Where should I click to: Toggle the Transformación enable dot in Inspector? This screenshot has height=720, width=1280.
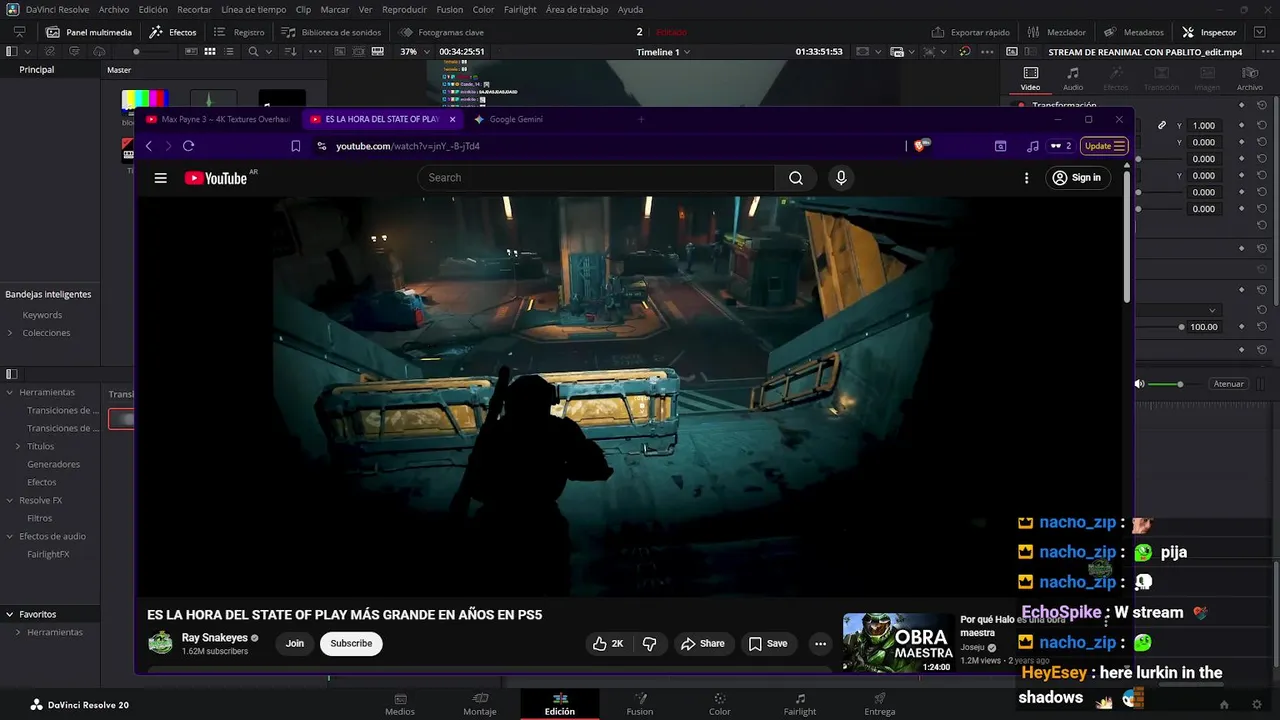(x=1021, y=105)
